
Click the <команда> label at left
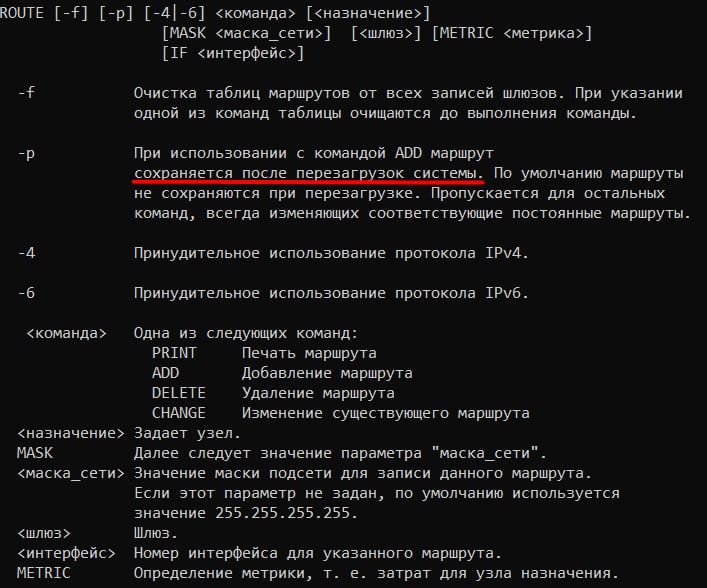[x=66, y=333]
